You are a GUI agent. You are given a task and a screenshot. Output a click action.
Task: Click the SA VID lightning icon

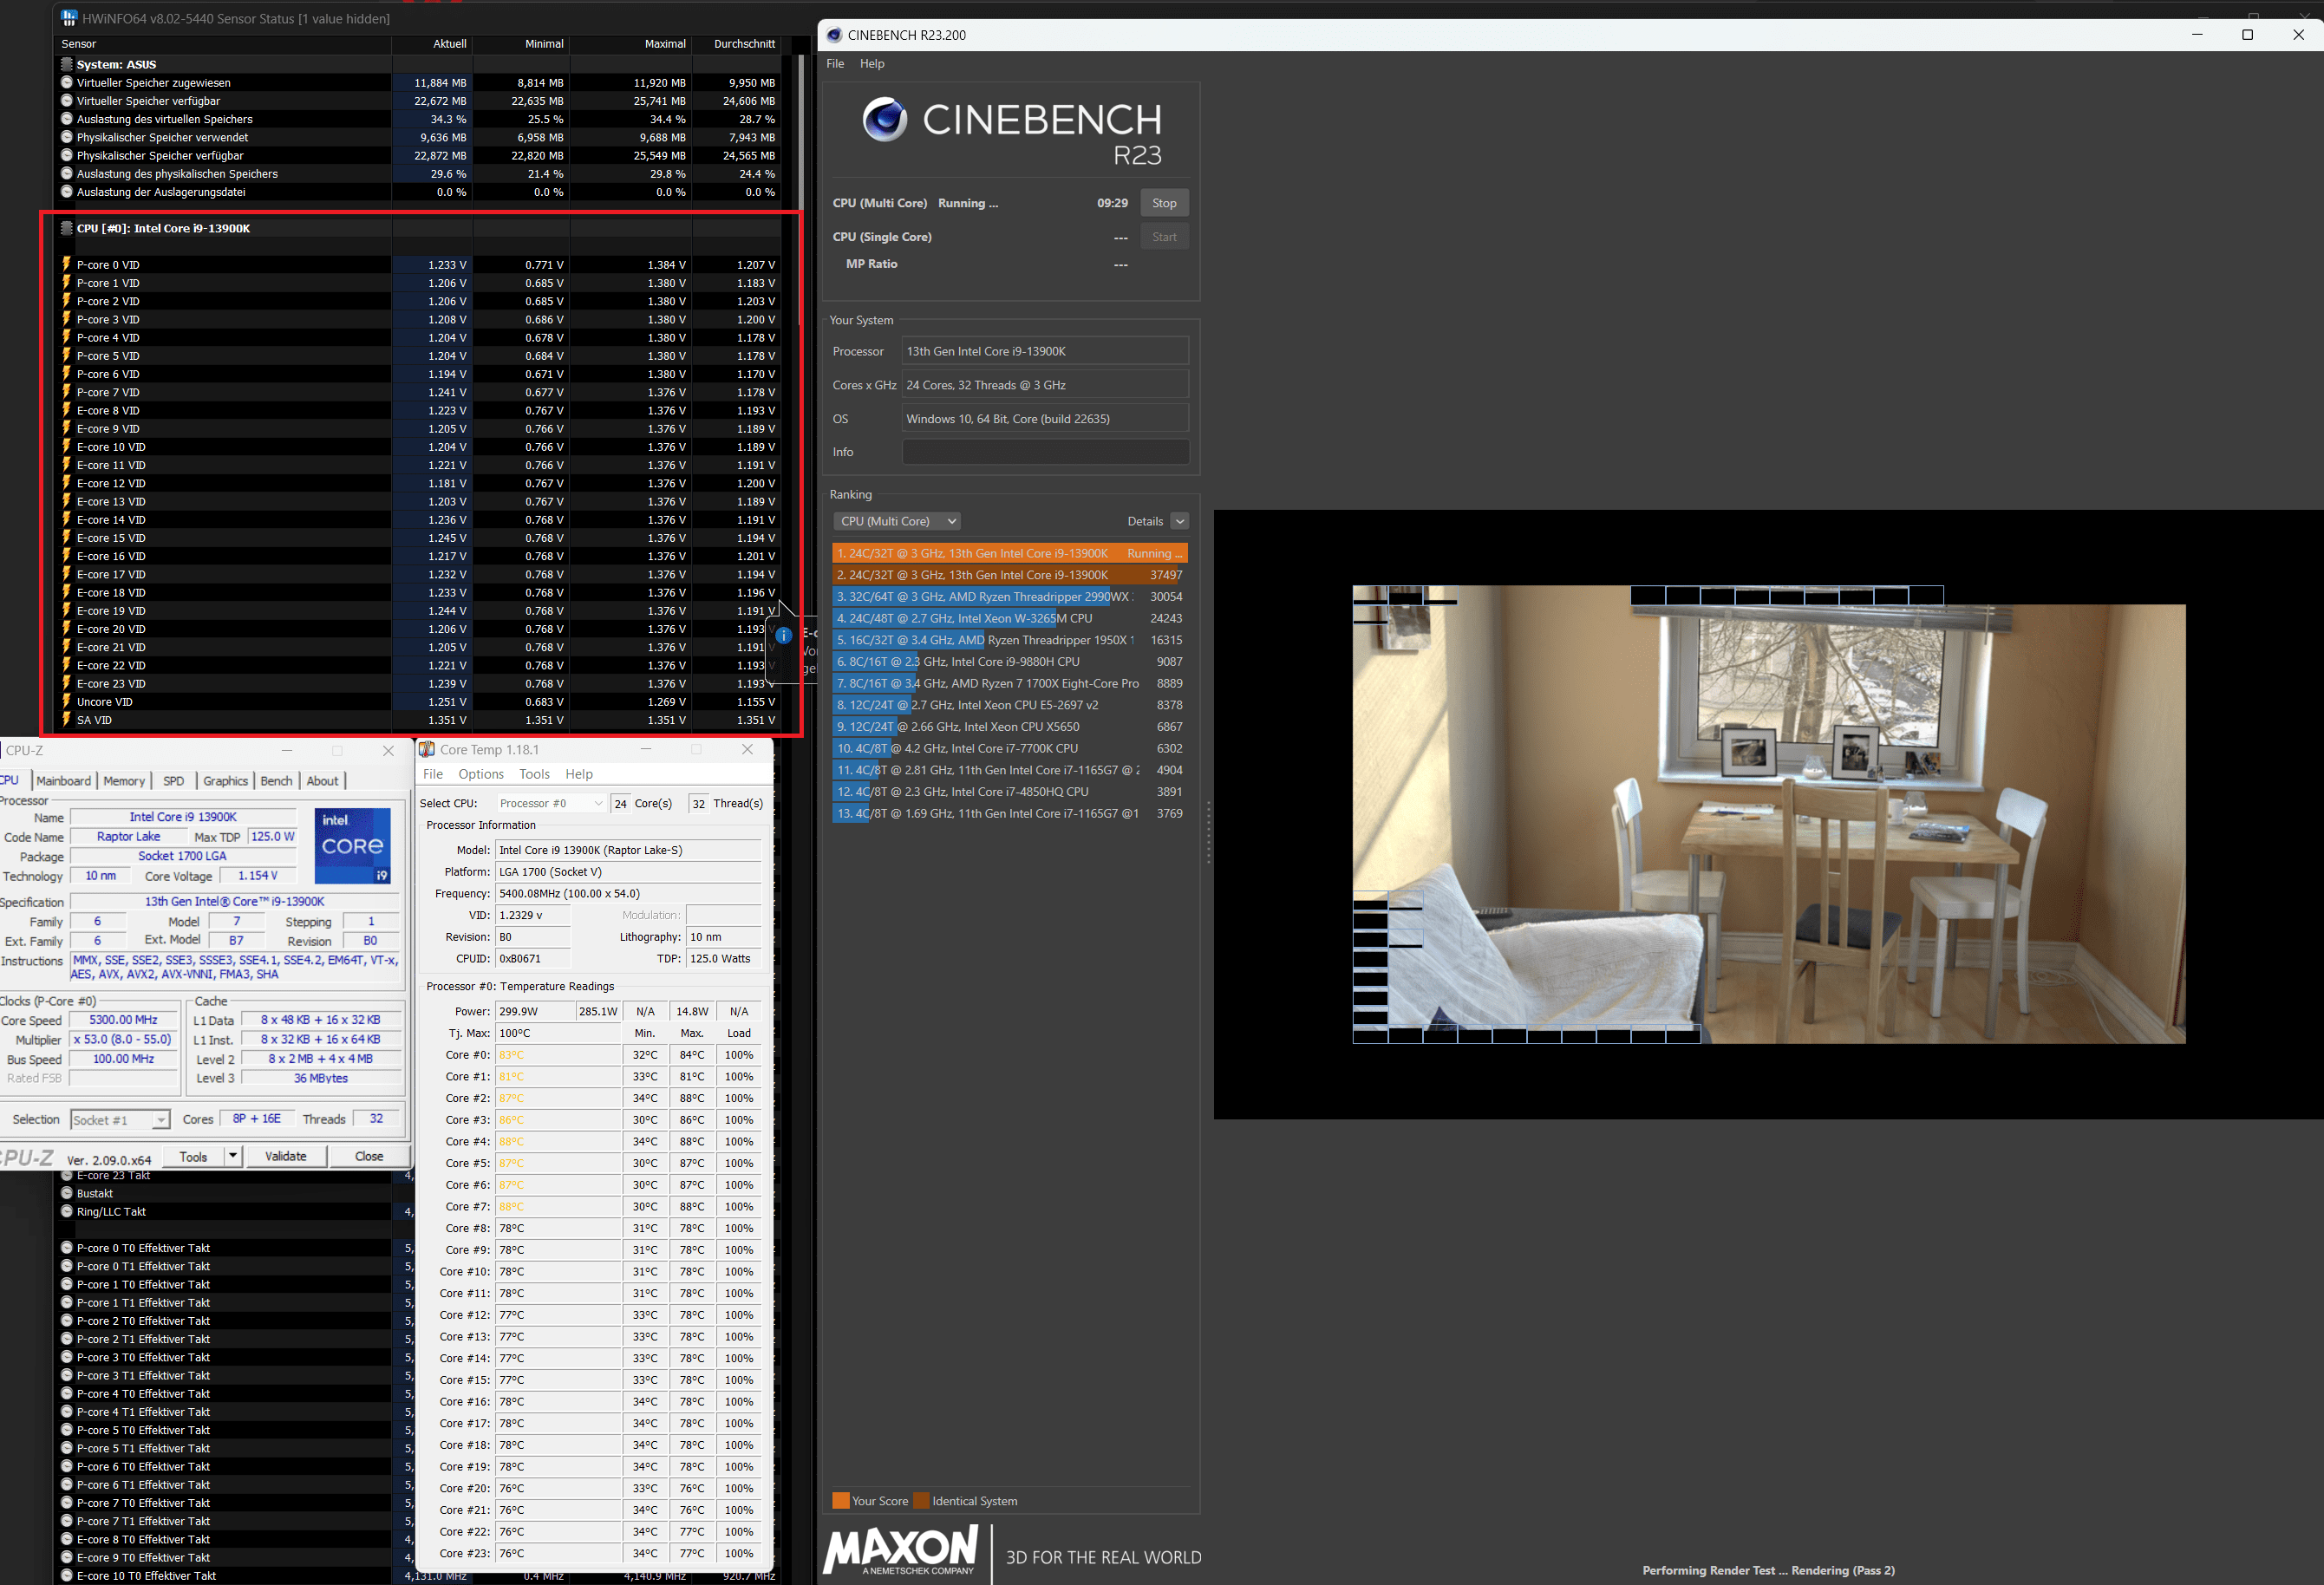(x=67, y=720)
